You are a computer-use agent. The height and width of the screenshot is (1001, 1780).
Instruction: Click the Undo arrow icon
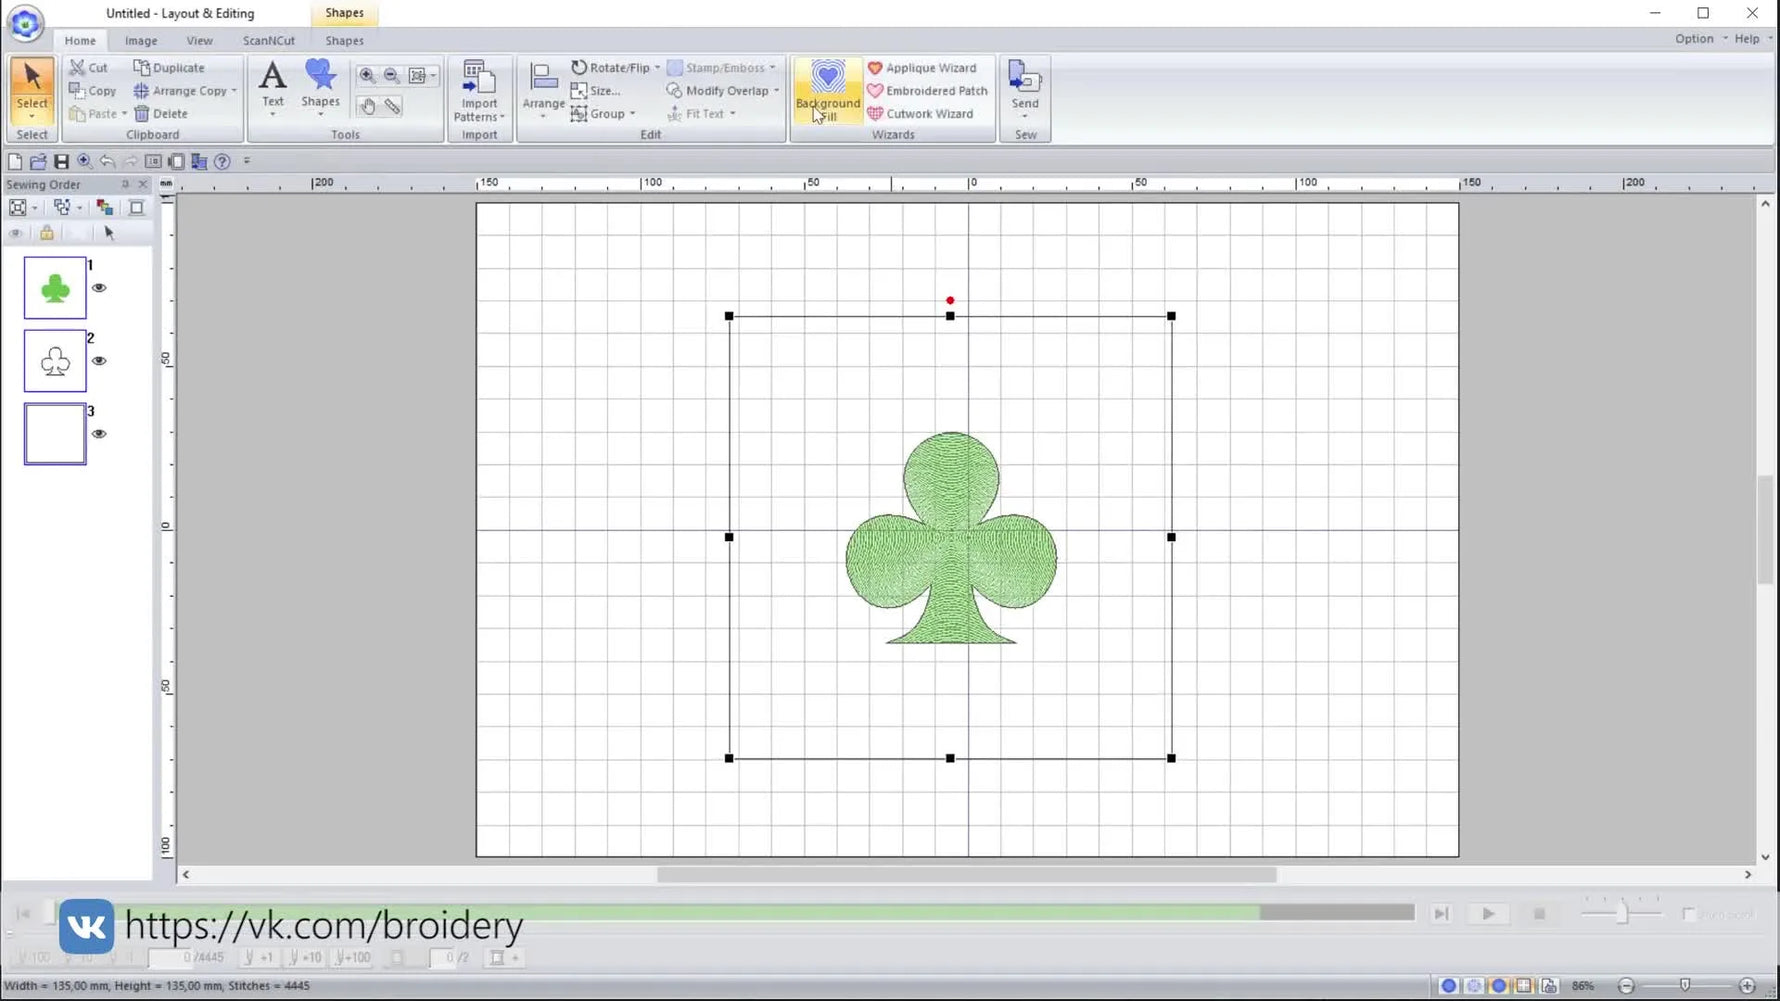tap(107, 161)
